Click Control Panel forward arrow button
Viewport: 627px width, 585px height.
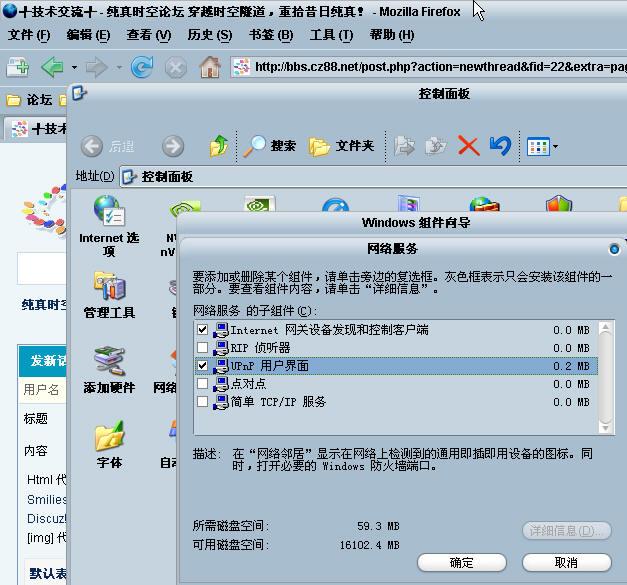click(173, 146)
